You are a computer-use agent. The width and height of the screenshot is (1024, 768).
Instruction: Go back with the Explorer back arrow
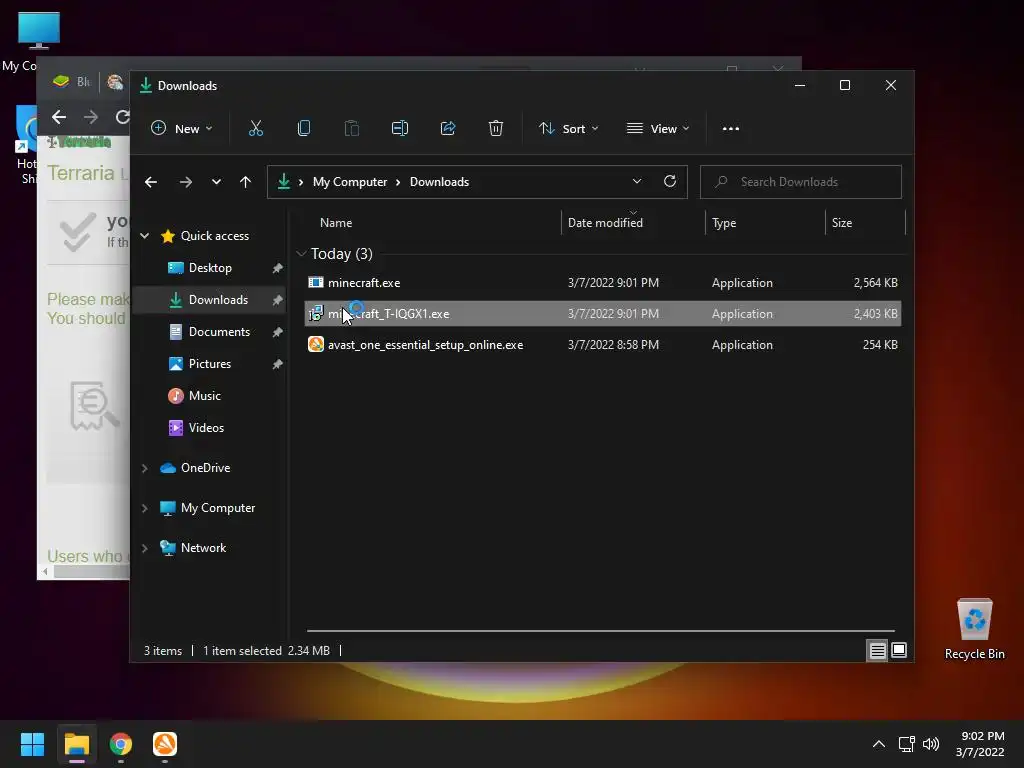click(x=151, y=182)
